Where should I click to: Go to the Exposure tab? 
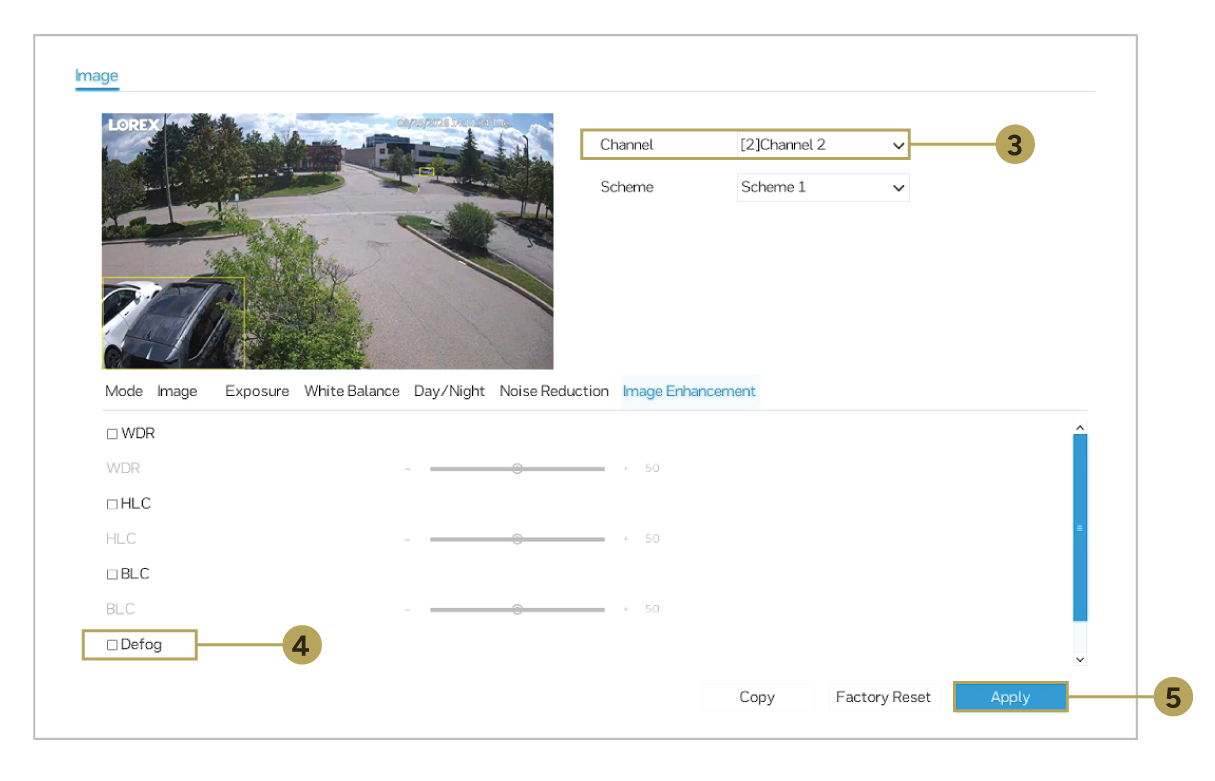pos(257,391)
